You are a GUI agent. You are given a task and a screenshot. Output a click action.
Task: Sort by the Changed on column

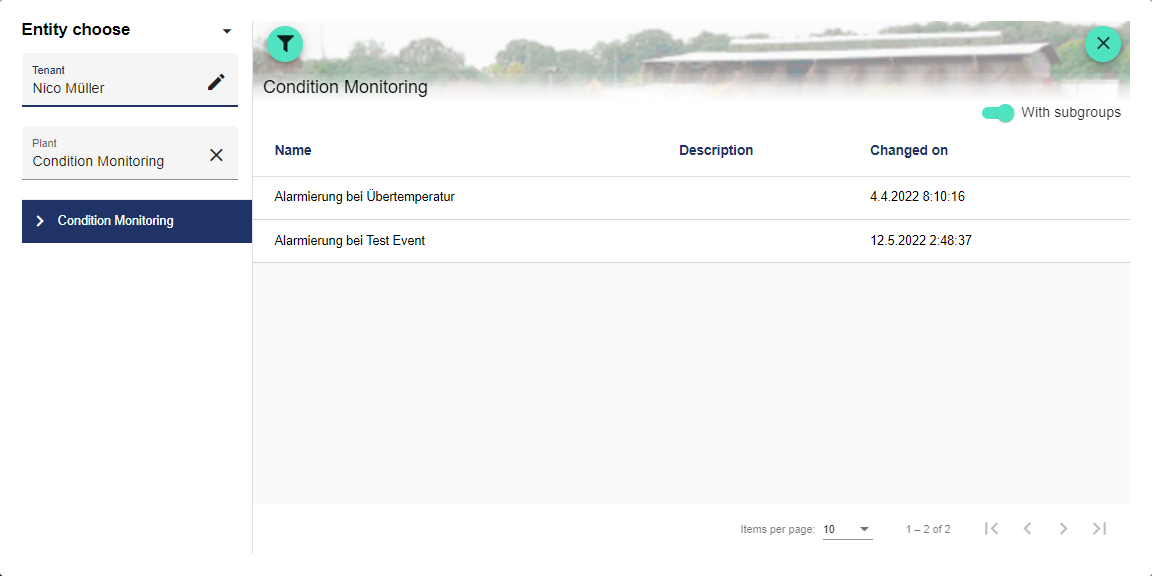click(x=908, y=150)
